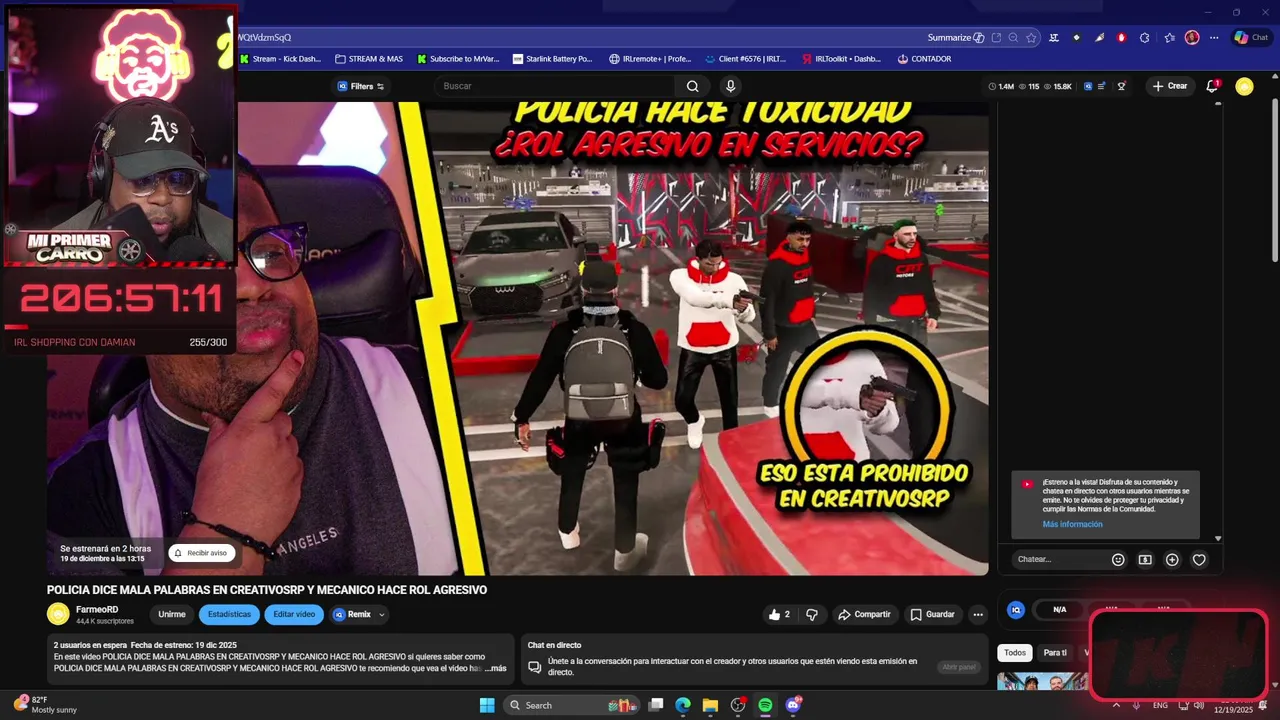This screenshot has height=720, width=1280.
Task: Open Estadísticas for the video
Action: click(x=229, y=615)
